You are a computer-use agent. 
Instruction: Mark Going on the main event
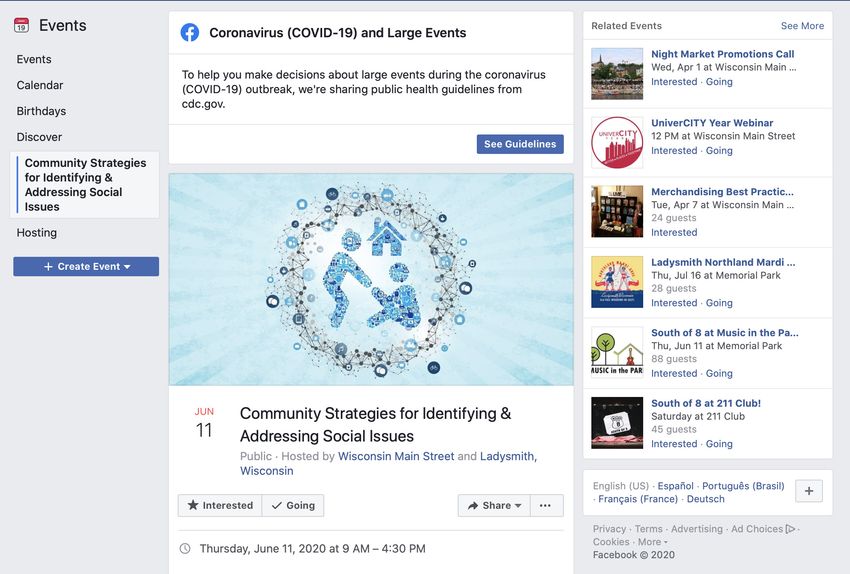click(x=293, y=505)
